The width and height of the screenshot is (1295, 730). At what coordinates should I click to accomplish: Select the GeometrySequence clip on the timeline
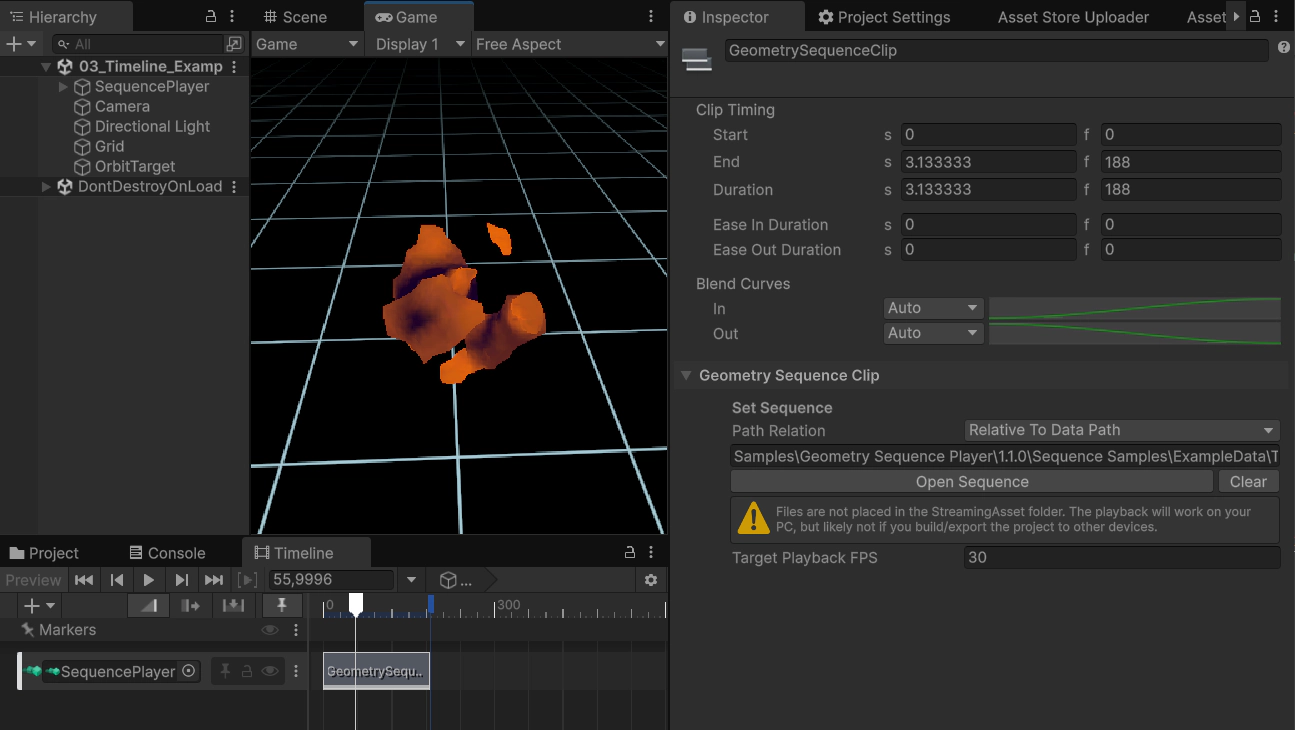click(x=376, y=671)
